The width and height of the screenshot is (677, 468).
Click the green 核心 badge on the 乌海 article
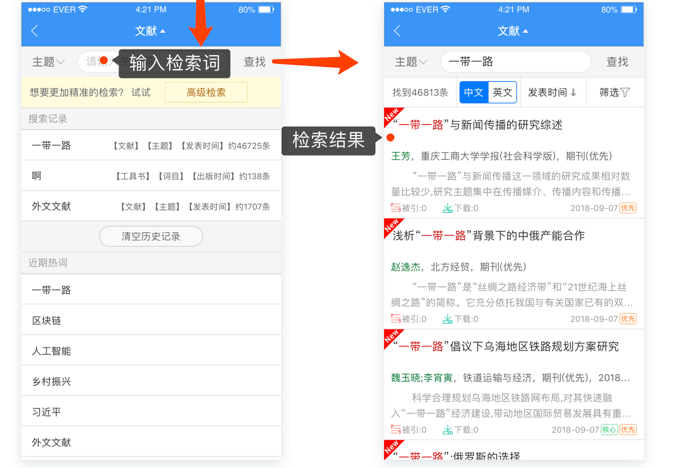point(609,430)
